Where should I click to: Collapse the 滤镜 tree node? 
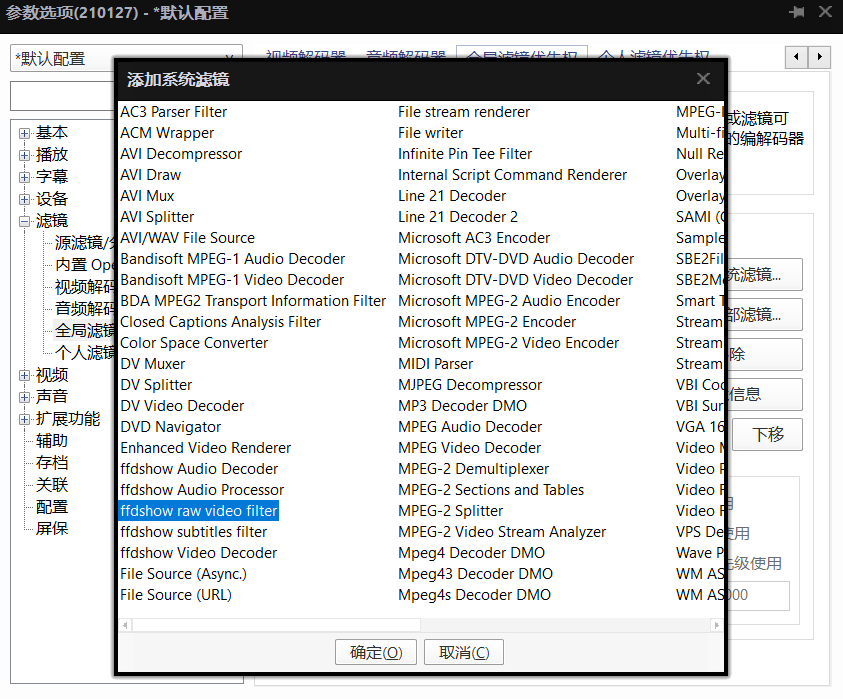(25, 221)
